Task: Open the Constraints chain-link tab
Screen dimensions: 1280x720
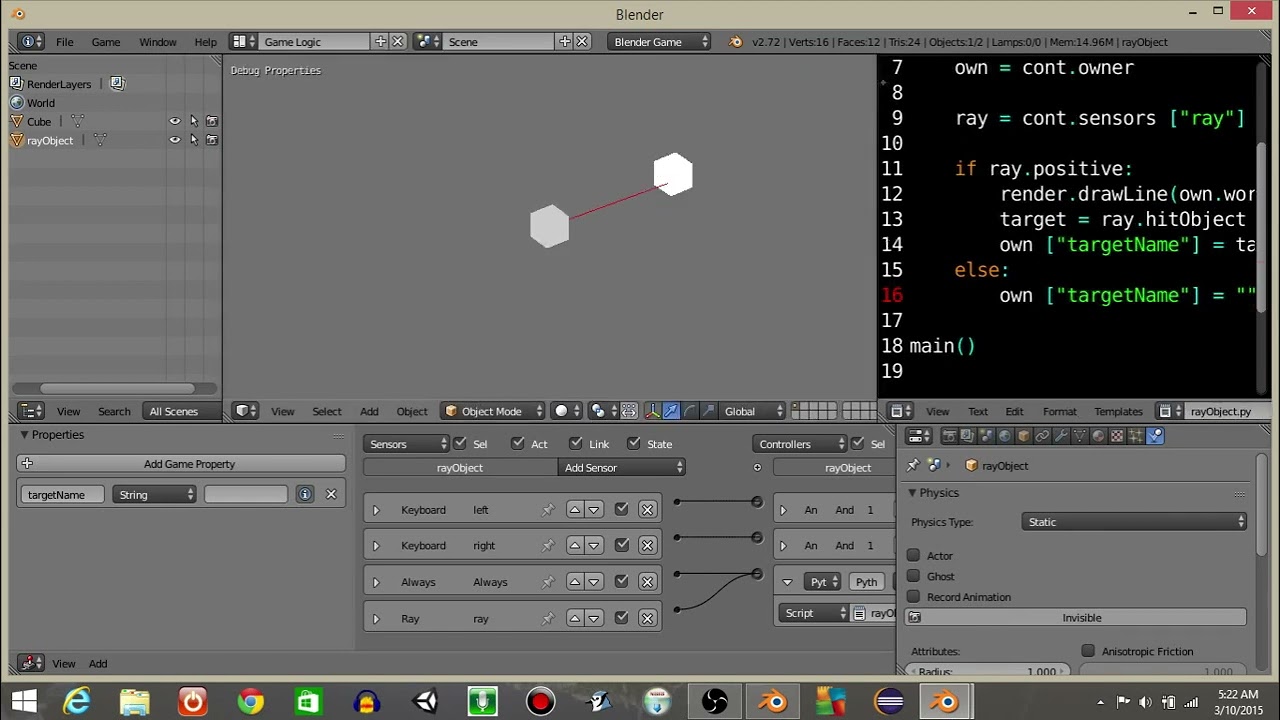Action: click(1042, 435)
